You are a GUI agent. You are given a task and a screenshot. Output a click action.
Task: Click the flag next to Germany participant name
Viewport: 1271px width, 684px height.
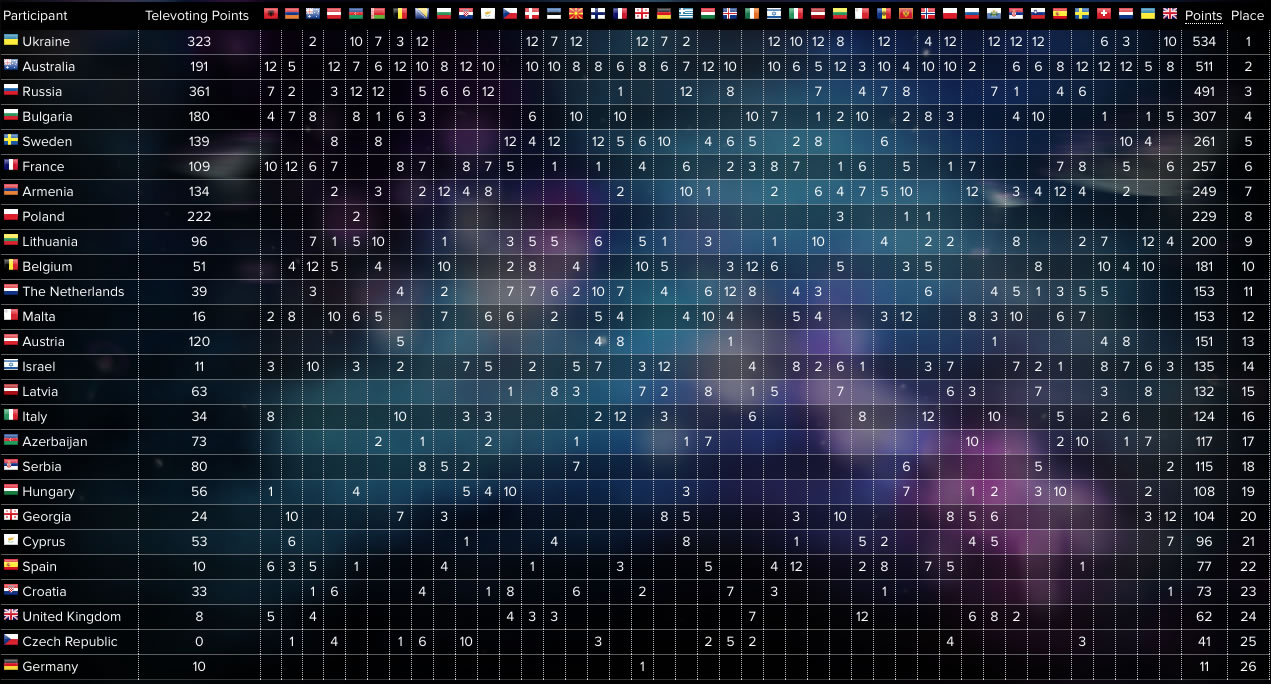[x=10, y=665]
